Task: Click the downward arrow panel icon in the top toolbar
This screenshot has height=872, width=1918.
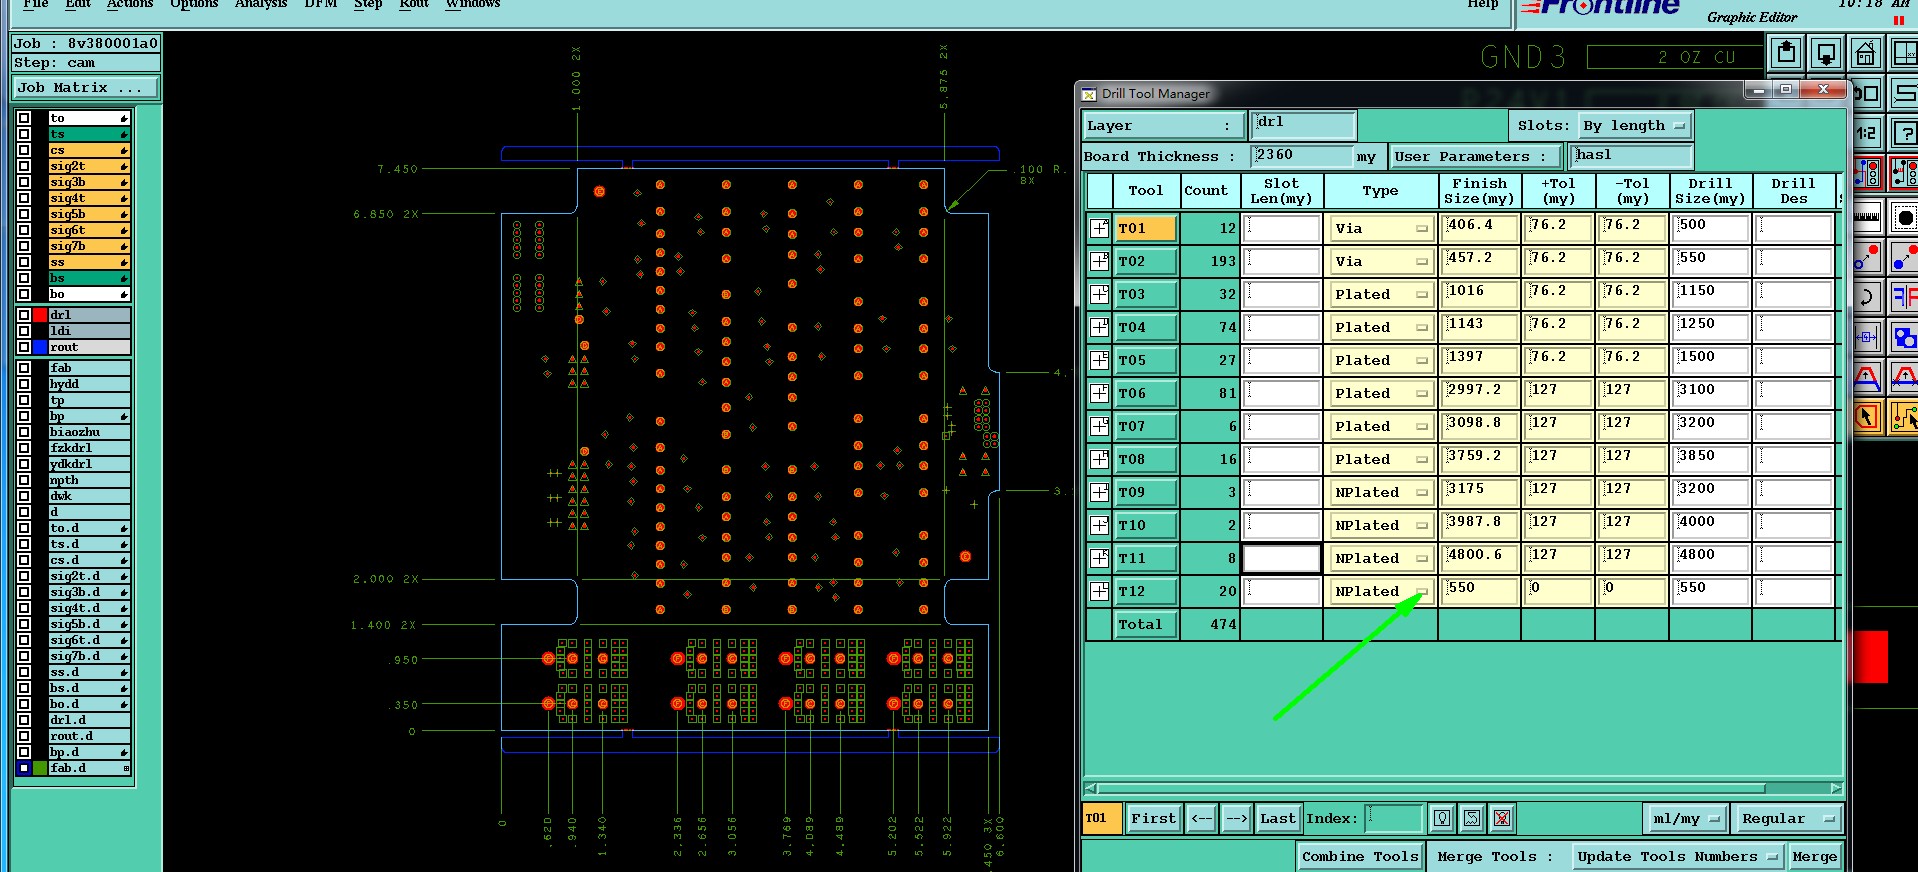Action: [1826, 53]
